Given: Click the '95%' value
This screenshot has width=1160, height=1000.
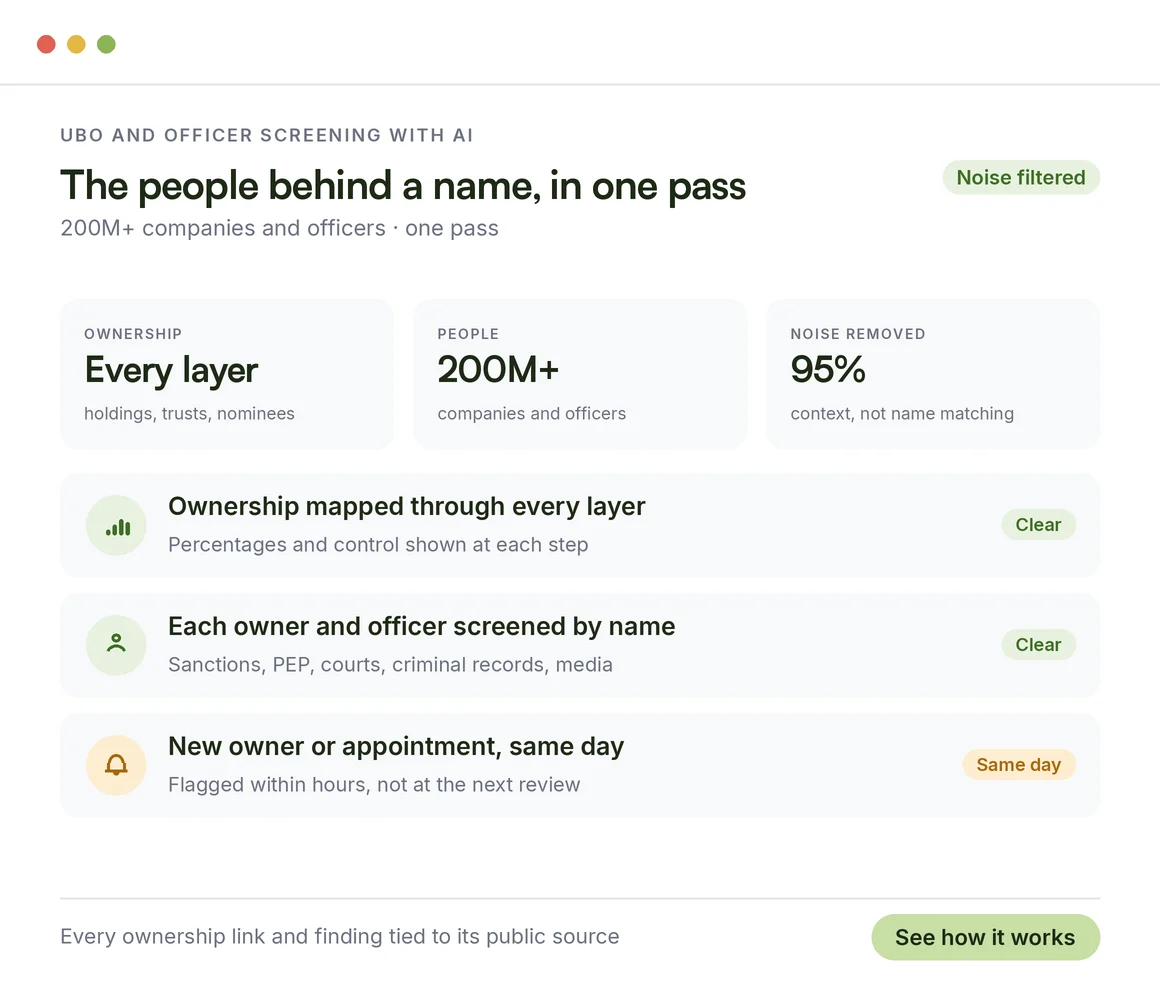Looking at the screenshot, I should 828,369.
